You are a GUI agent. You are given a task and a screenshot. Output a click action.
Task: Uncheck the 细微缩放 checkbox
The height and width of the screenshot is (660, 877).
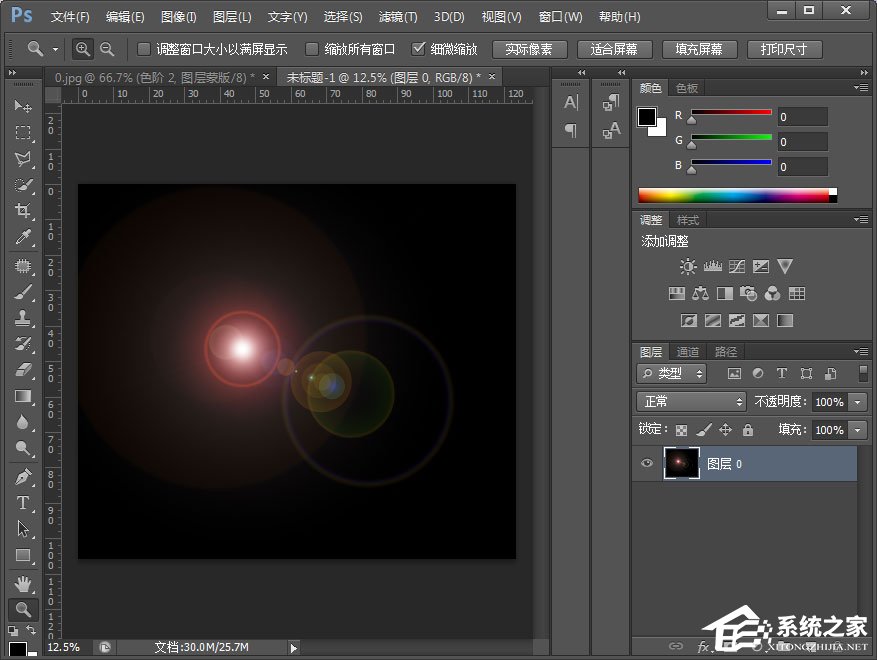click(419, 49)
